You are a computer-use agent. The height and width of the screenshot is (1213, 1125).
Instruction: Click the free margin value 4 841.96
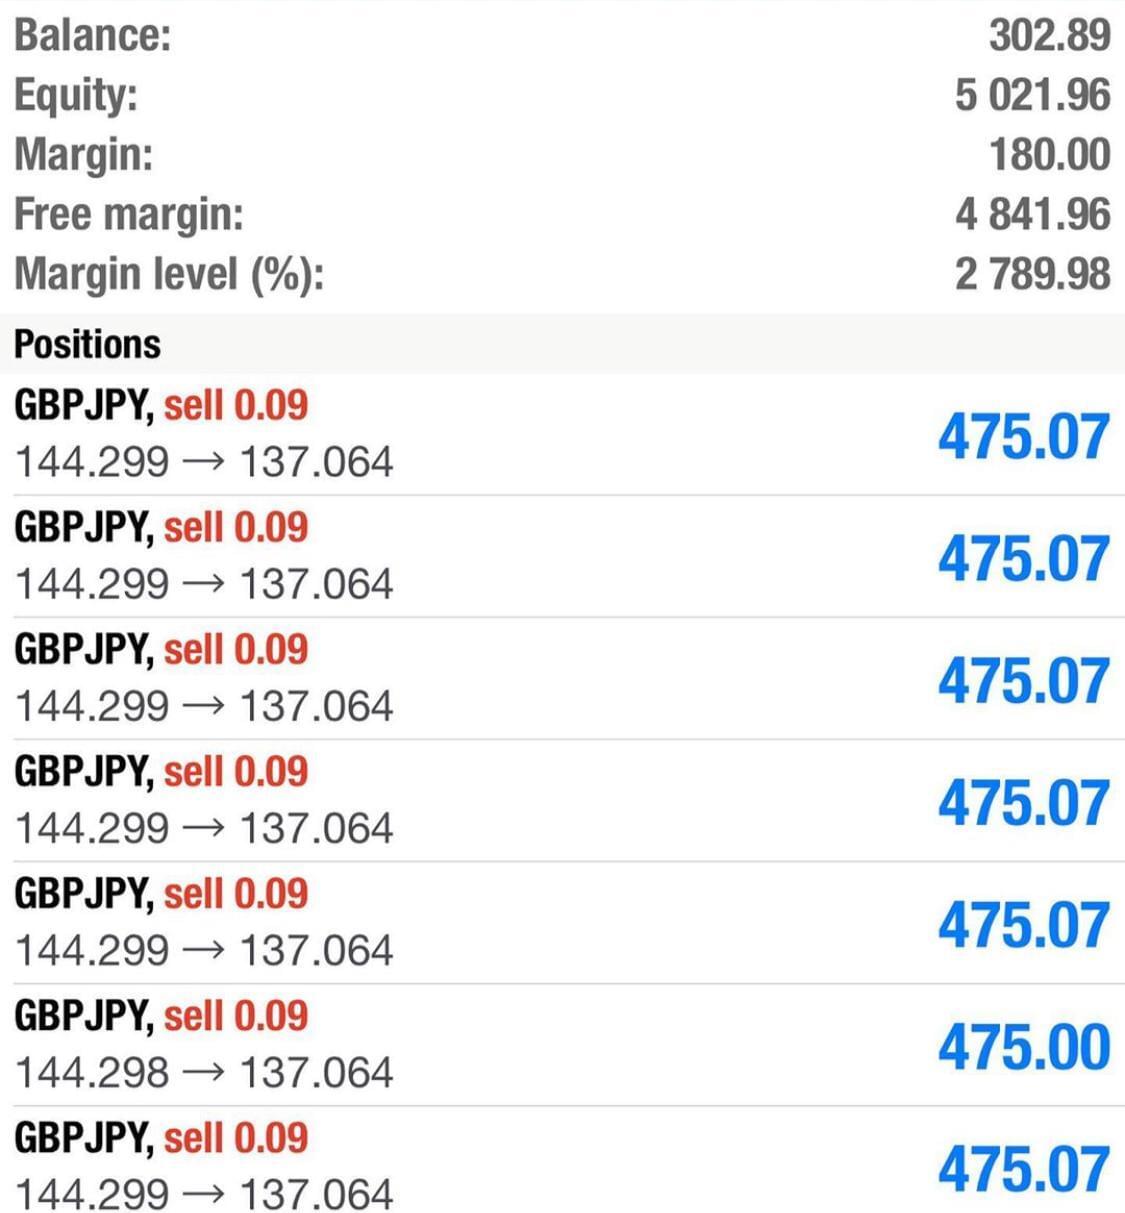point(1032,215)
